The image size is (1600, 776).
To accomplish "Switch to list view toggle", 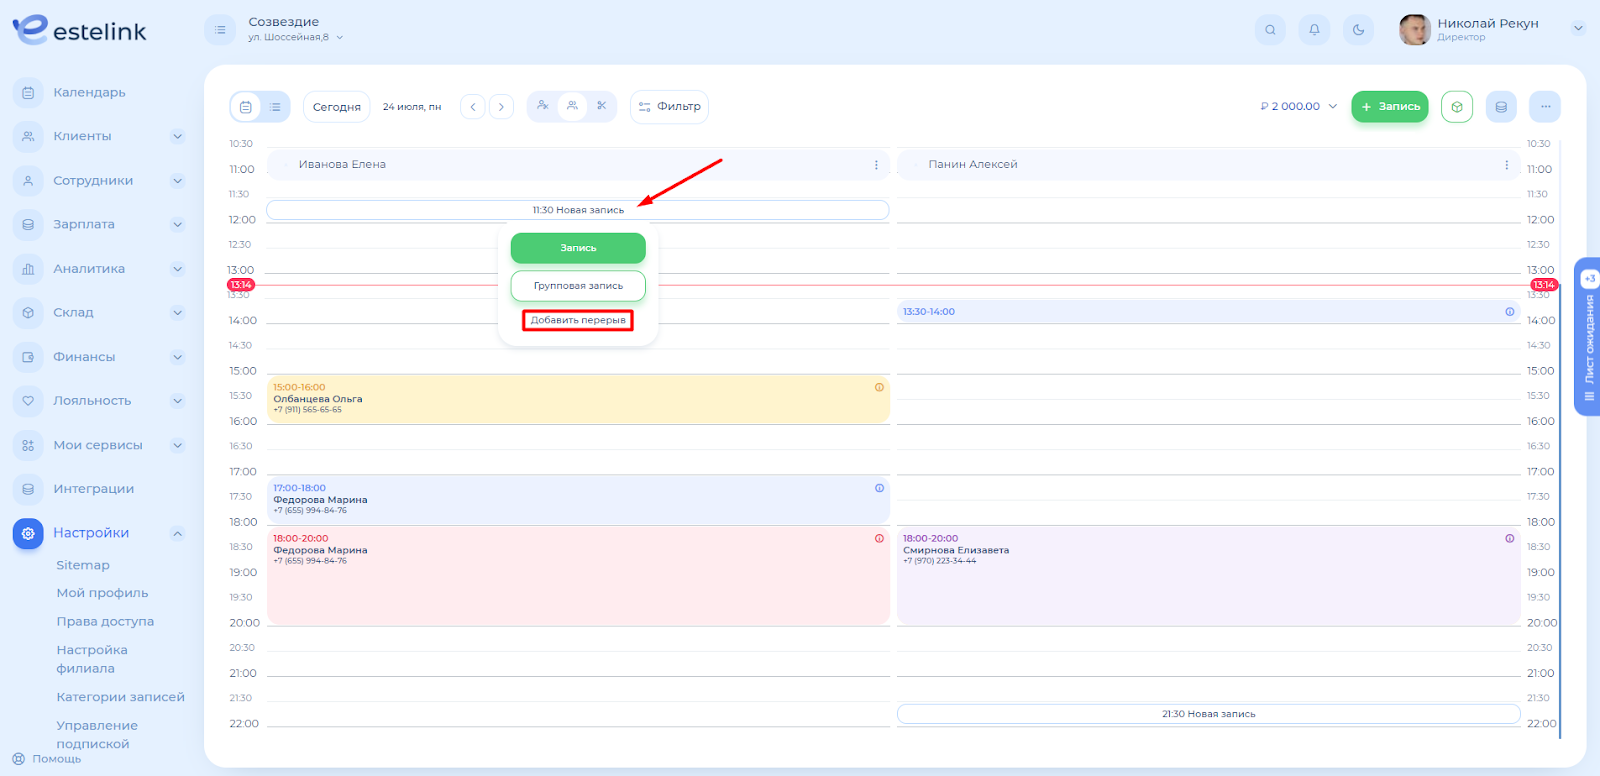I will pos(275,107).
